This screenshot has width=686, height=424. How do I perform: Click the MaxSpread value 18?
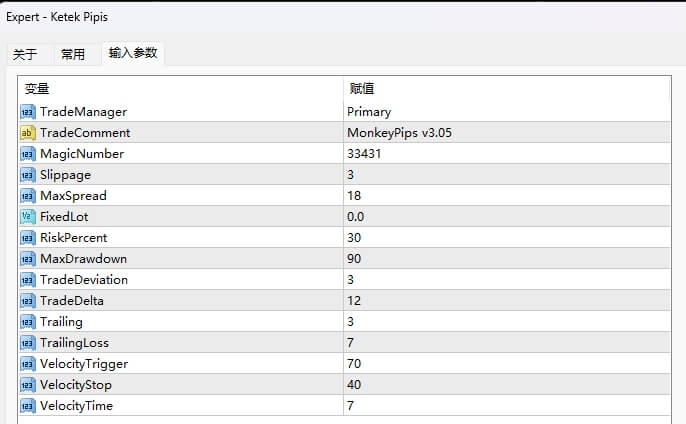click(354, 196)
